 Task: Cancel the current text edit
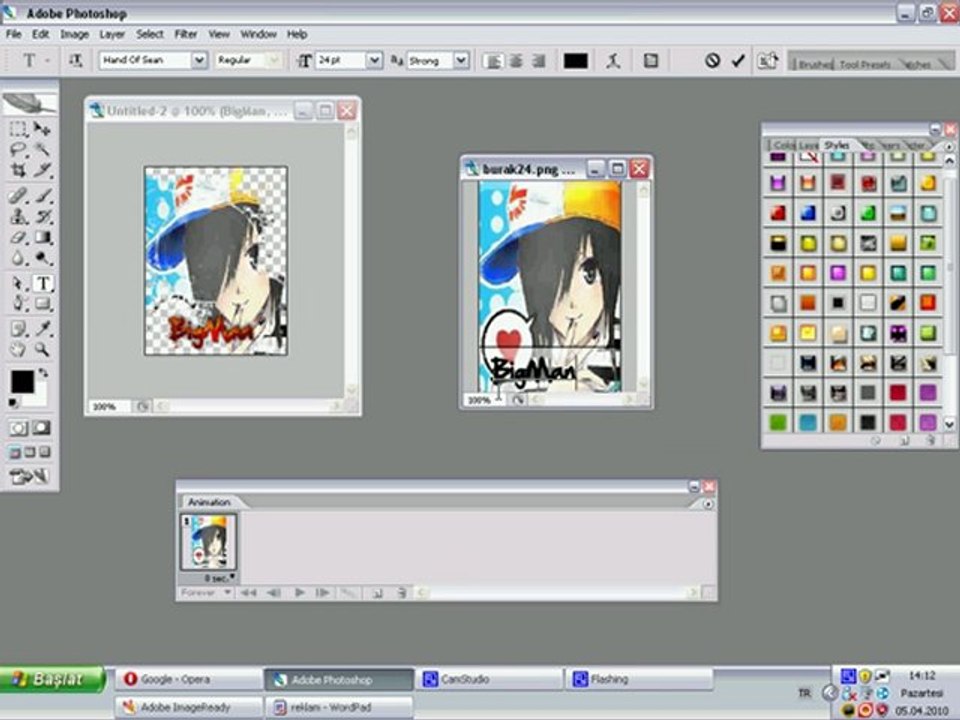click(711, 61)
